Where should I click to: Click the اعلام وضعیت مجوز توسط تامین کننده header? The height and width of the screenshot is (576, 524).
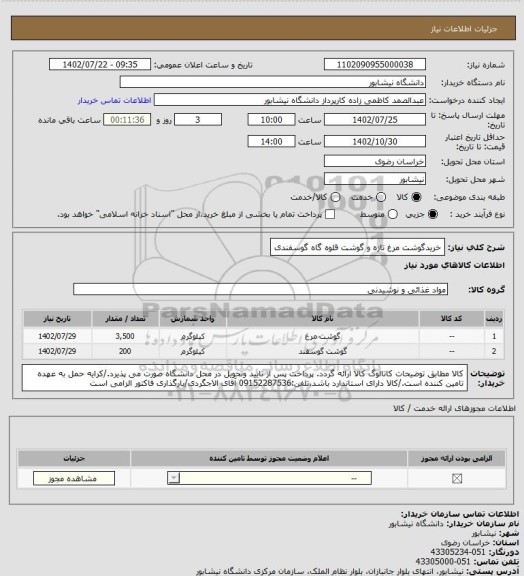[x=269, y=458]
